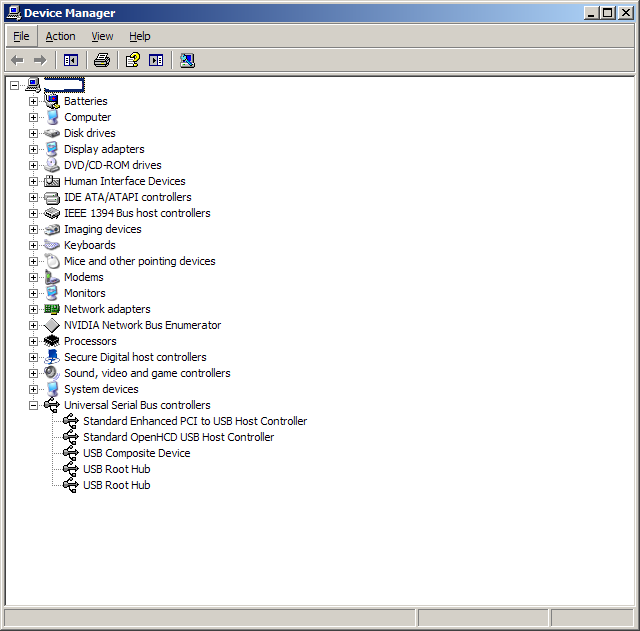The image size is (640, 631).
Task: Click the show/hide action pane icon
Action: 156,60
